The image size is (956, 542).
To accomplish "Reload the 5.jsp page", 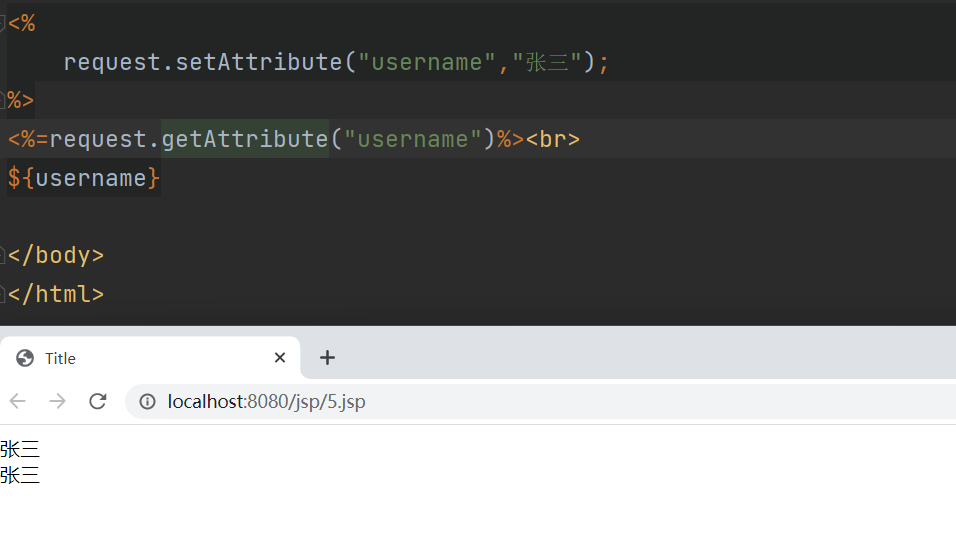I will 98,401.
